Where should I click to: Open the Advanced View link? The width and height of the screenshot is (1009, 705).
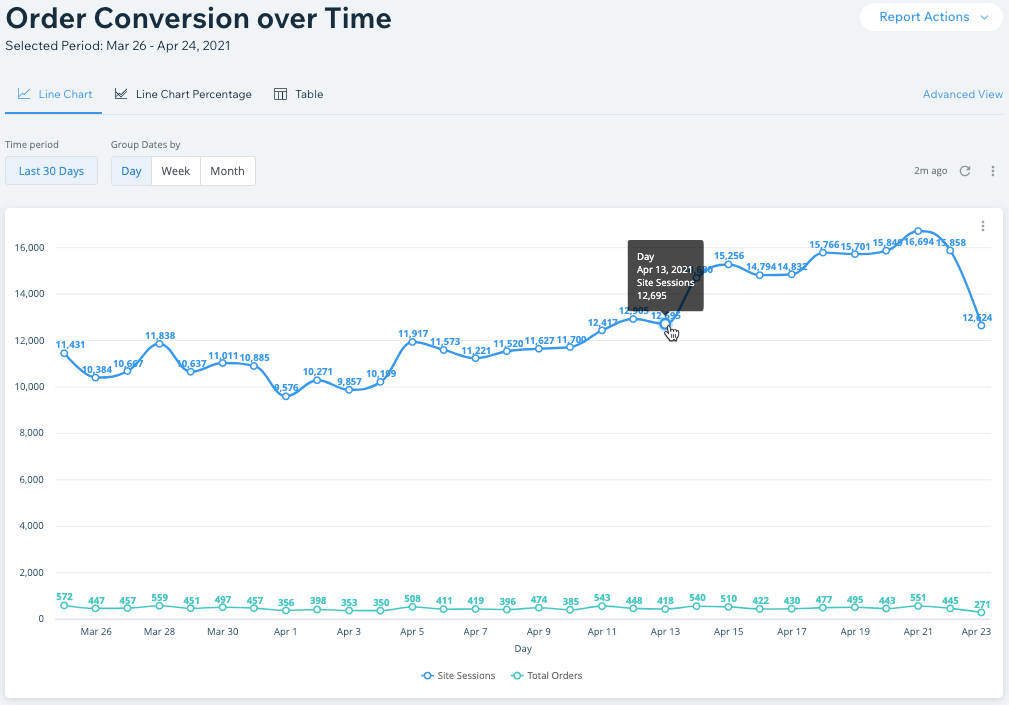tap(962, 94)
